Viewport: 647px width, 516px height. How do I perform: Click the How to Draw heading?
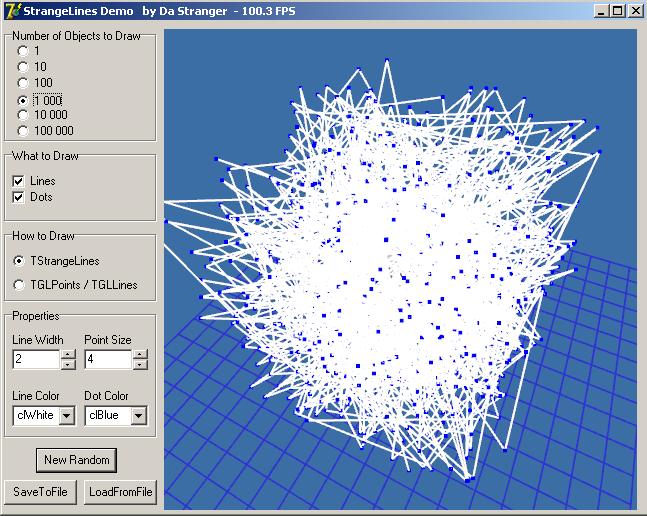click(x=43, y=236)
